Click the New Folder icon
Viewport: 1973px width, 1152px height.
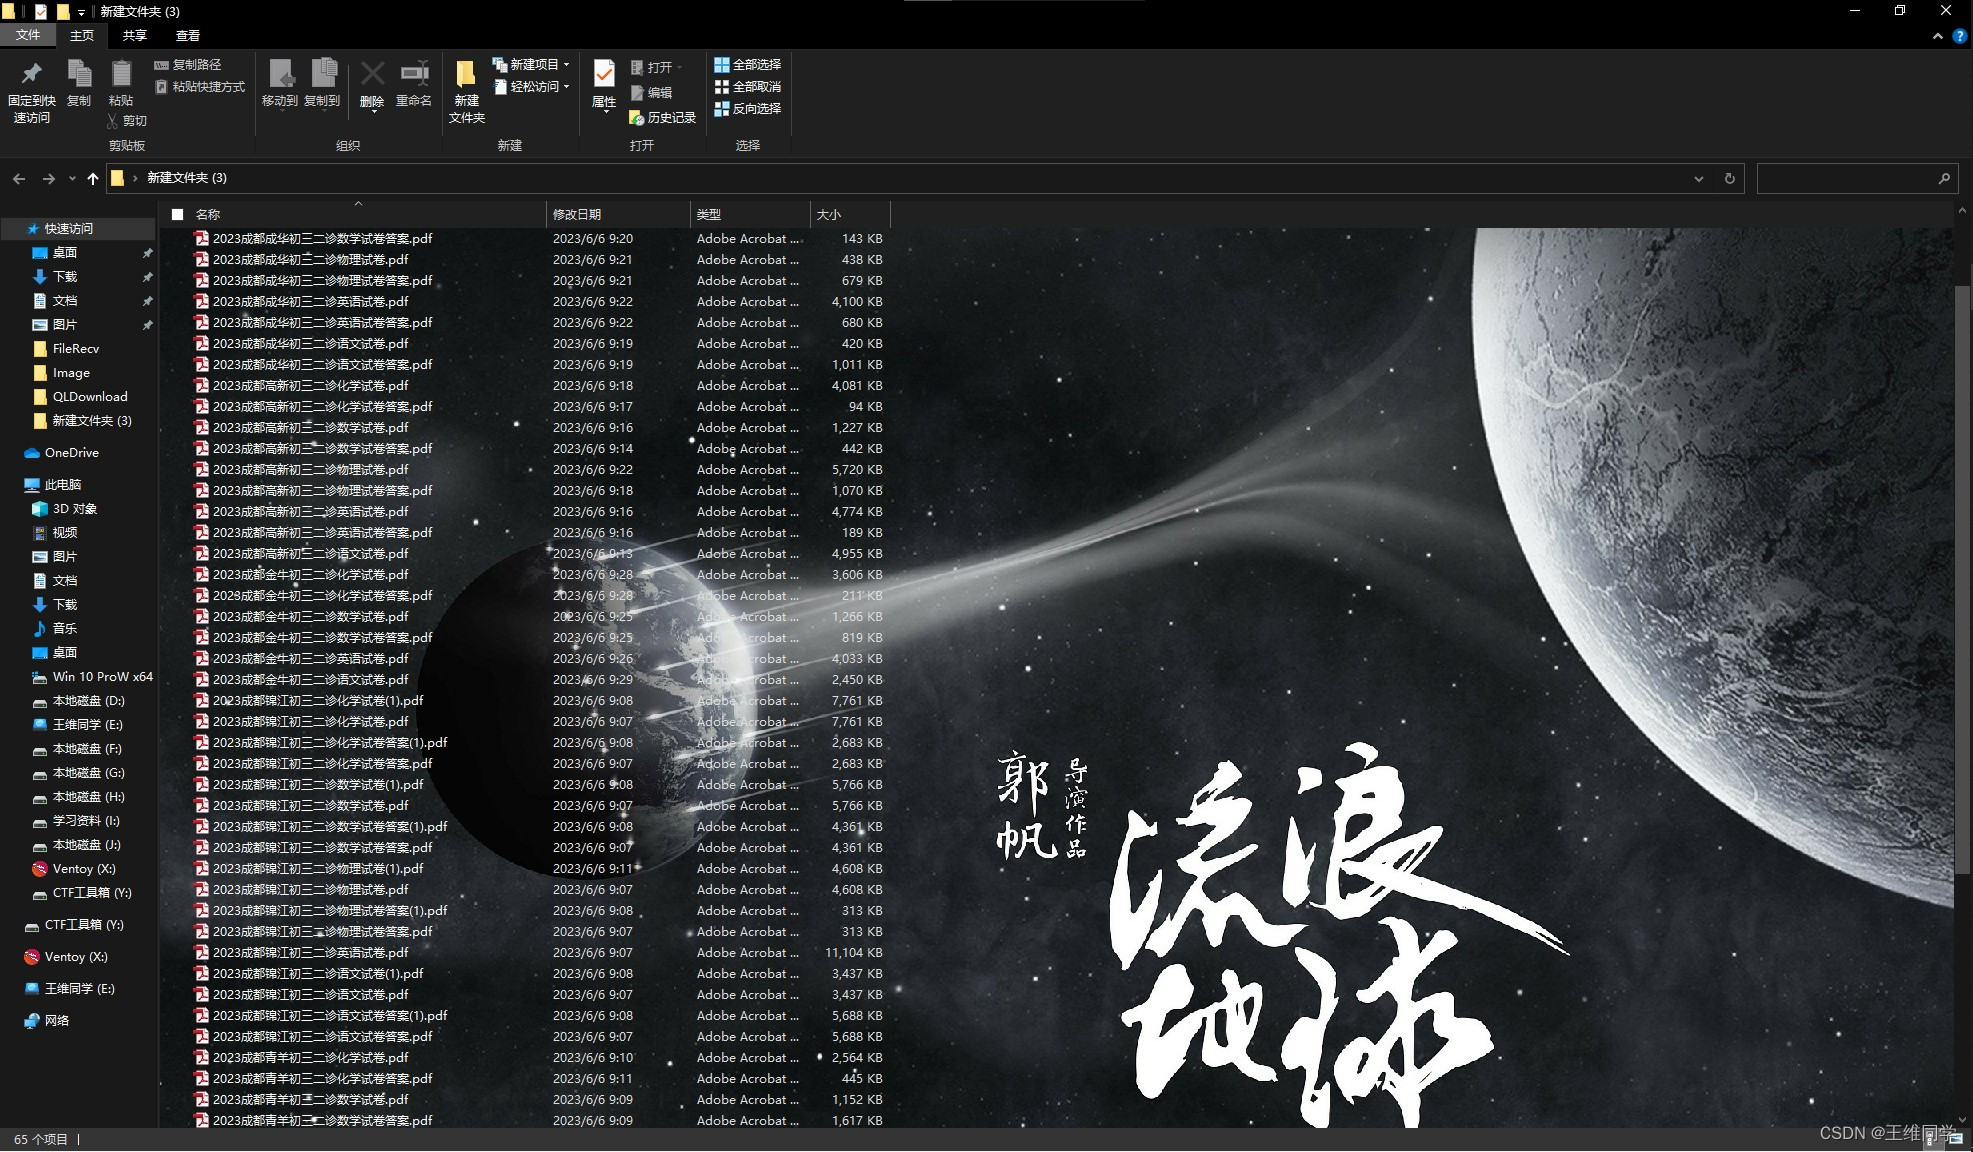(466, 76)
